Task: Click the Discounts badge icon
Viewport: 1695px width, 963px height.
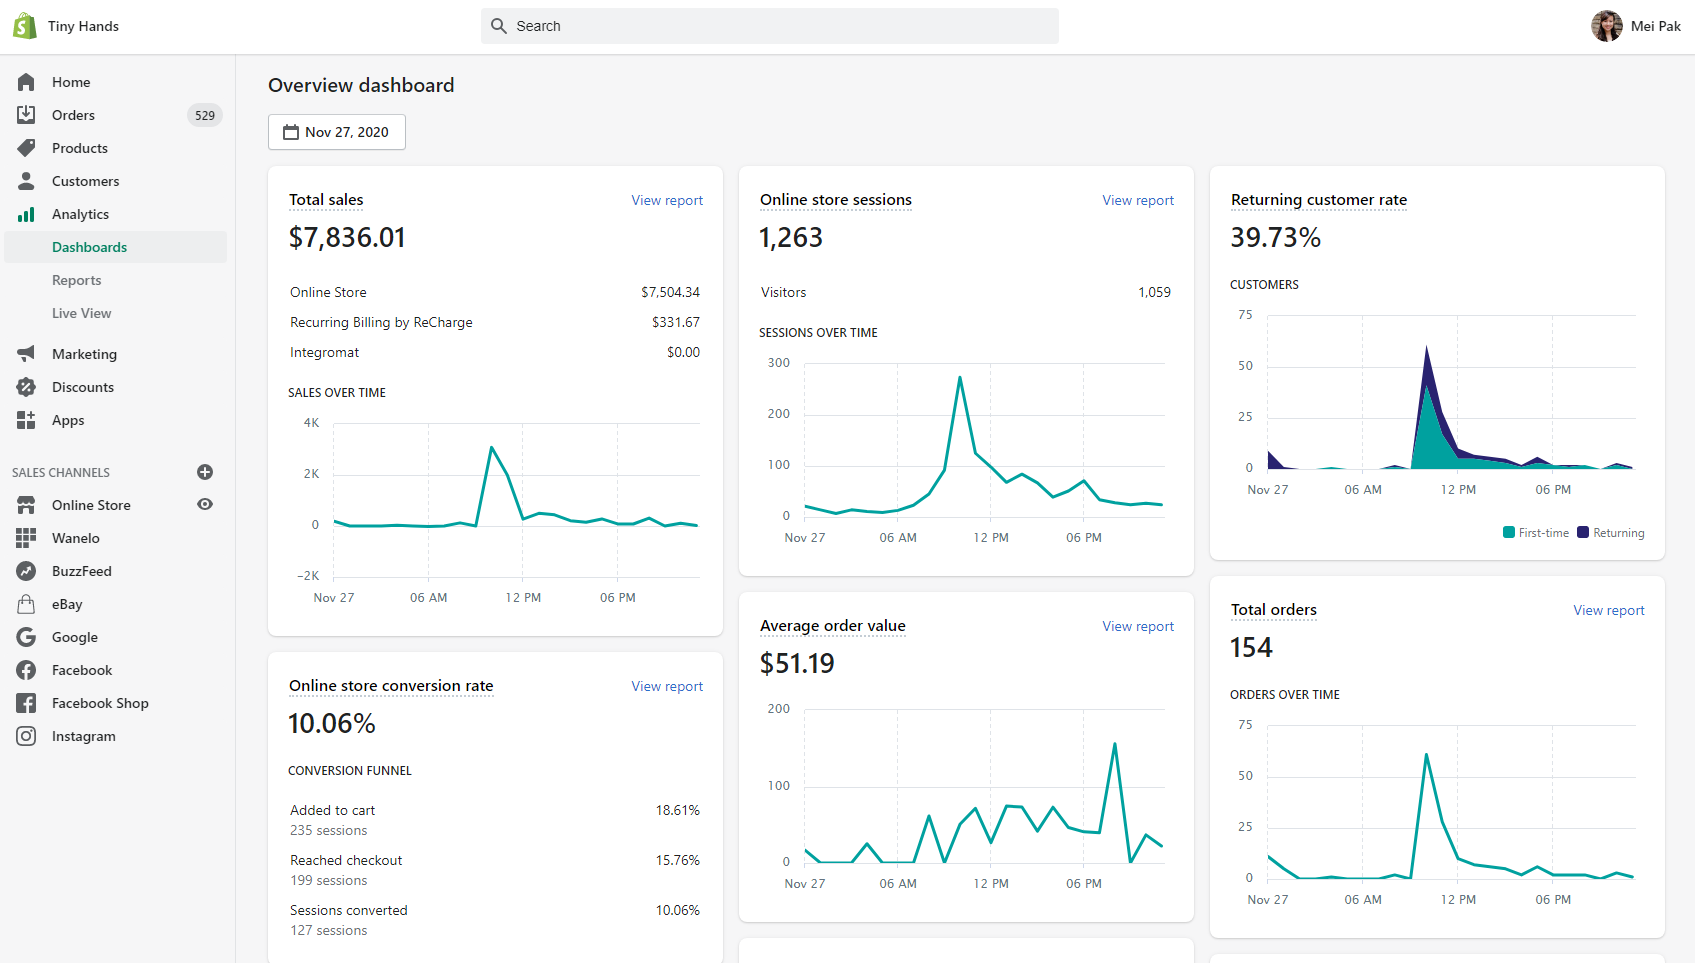Action: (x=26, y=387)
